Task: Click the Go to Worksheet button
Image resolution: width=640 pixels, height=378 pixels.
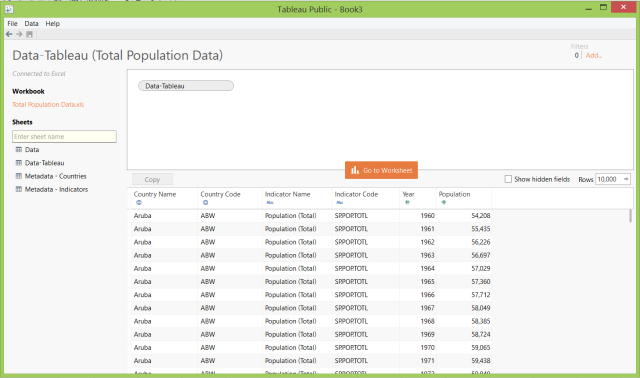Action: point(381,170)
